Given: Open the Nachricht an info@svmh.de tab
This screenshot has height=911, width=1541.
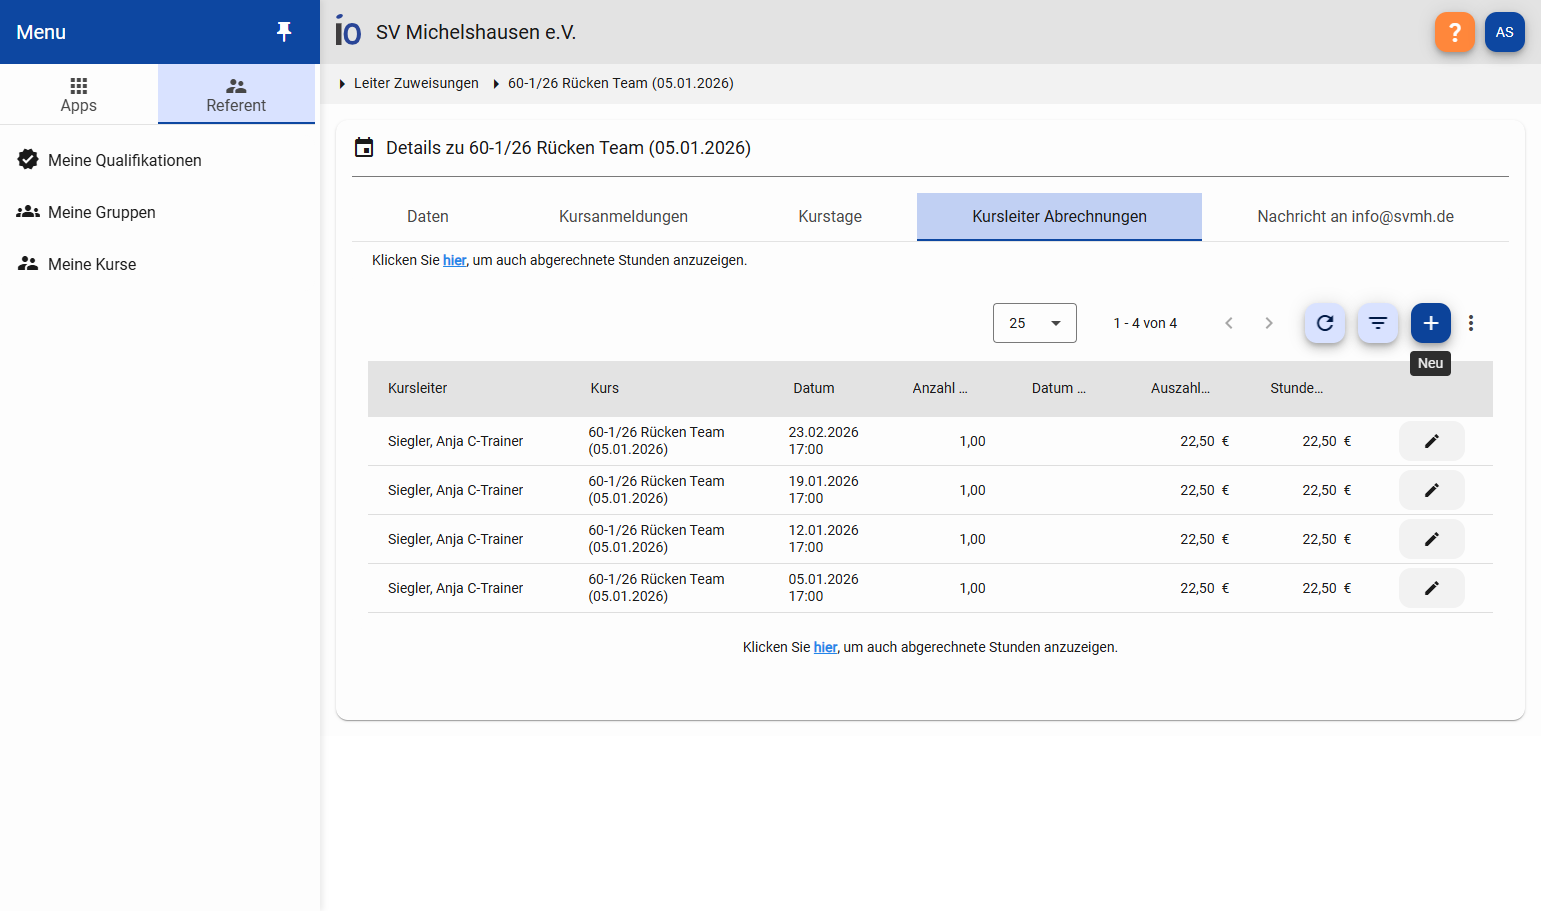Looking at the screenshot, I should (1355, 217).
